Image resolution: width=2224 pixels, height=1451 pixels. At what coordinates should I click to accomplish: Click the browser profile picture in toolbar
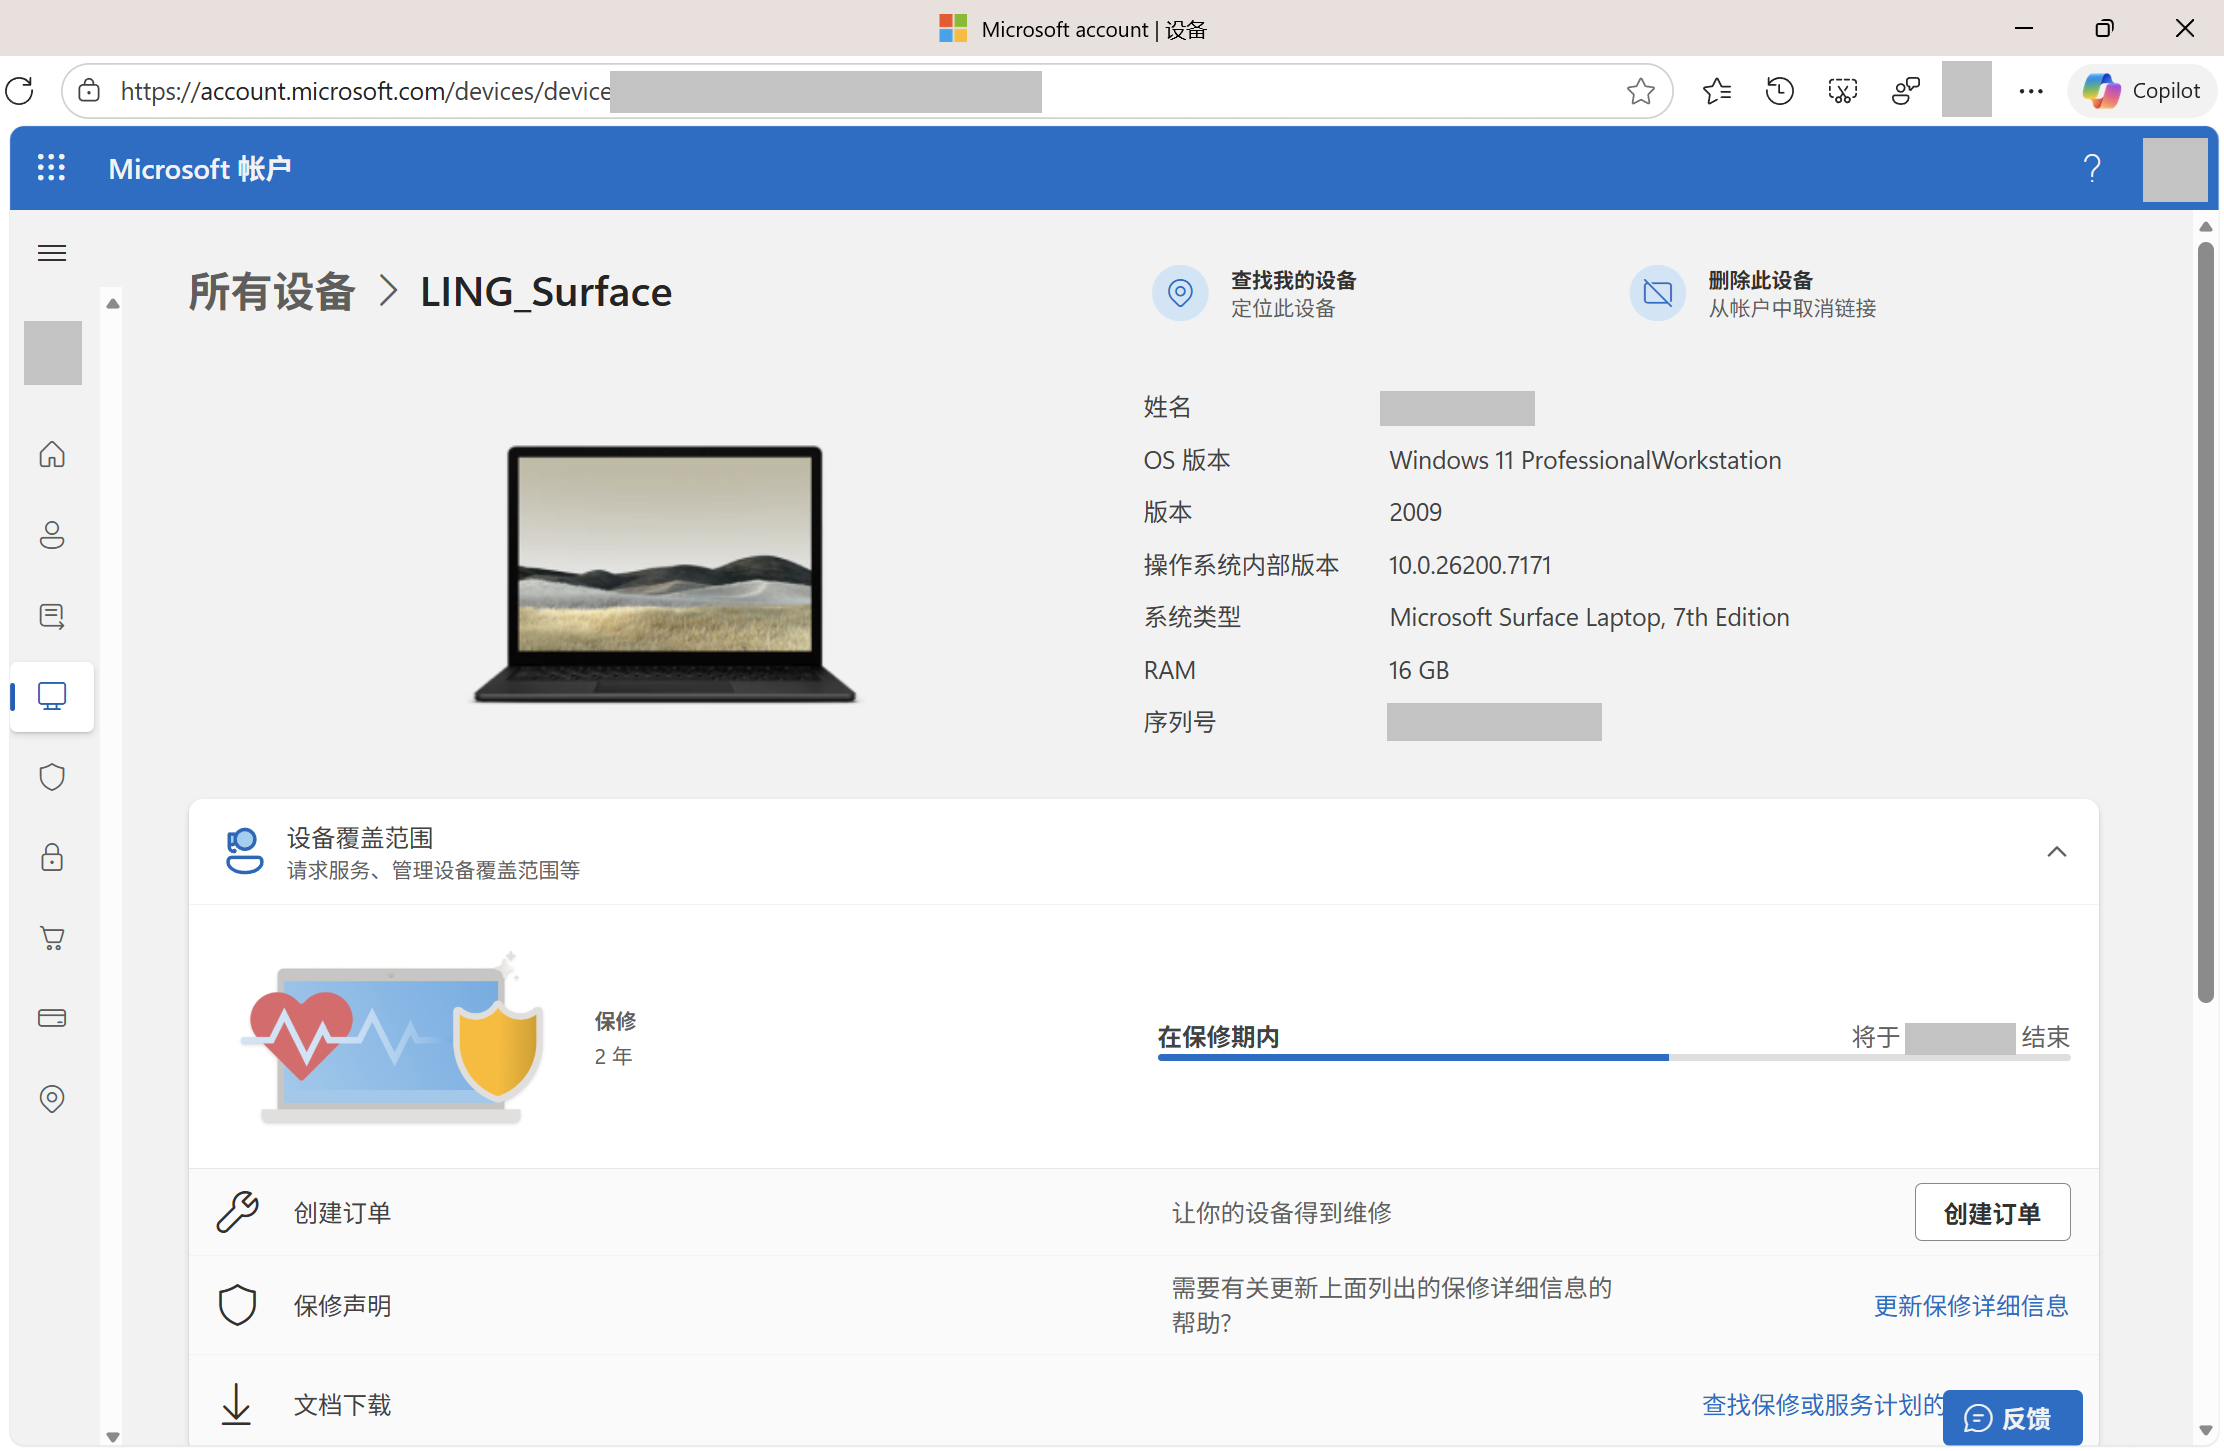coord(1966,89)
